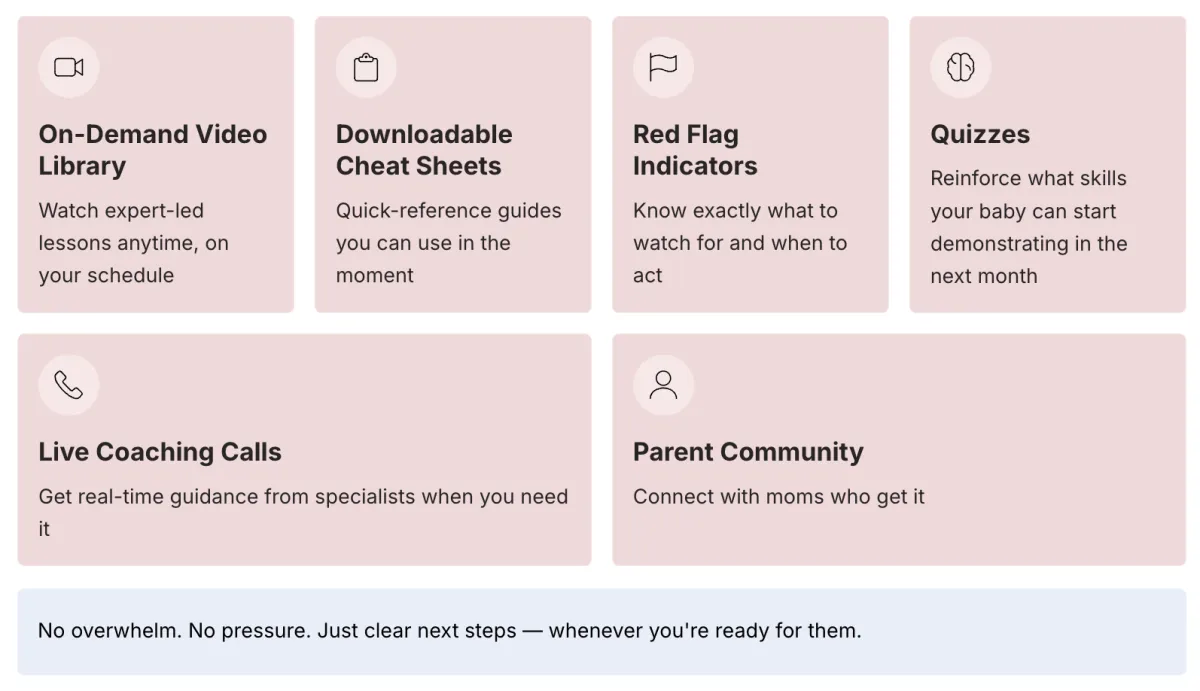Select the Downloadable Cheat Sheets heading
1200x691 pixels.
point(424,150)
